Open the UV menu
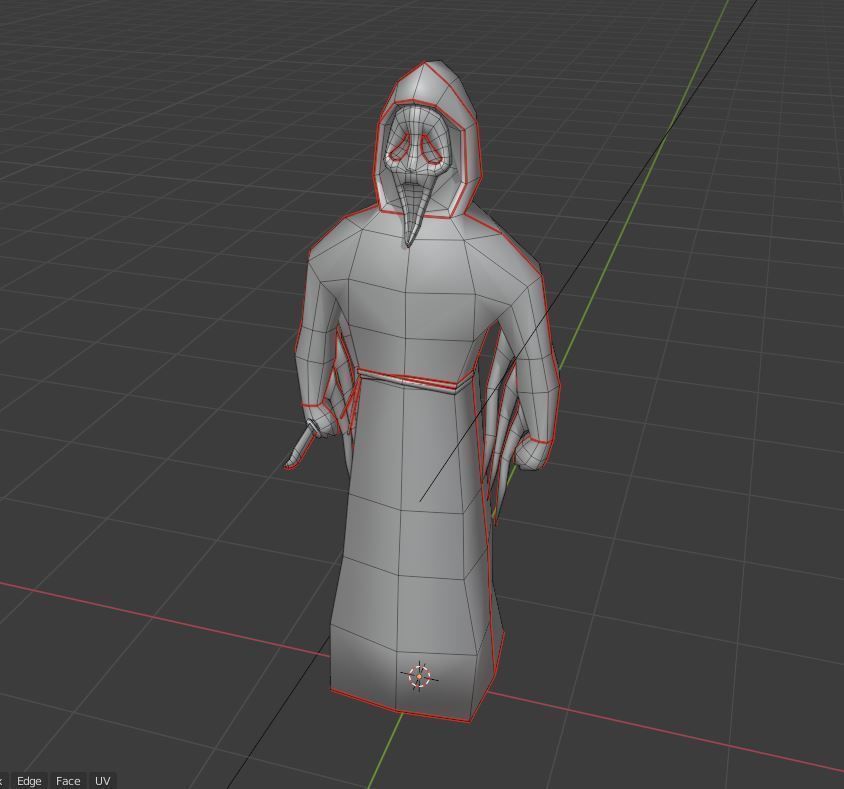 (x=102, y=781)
